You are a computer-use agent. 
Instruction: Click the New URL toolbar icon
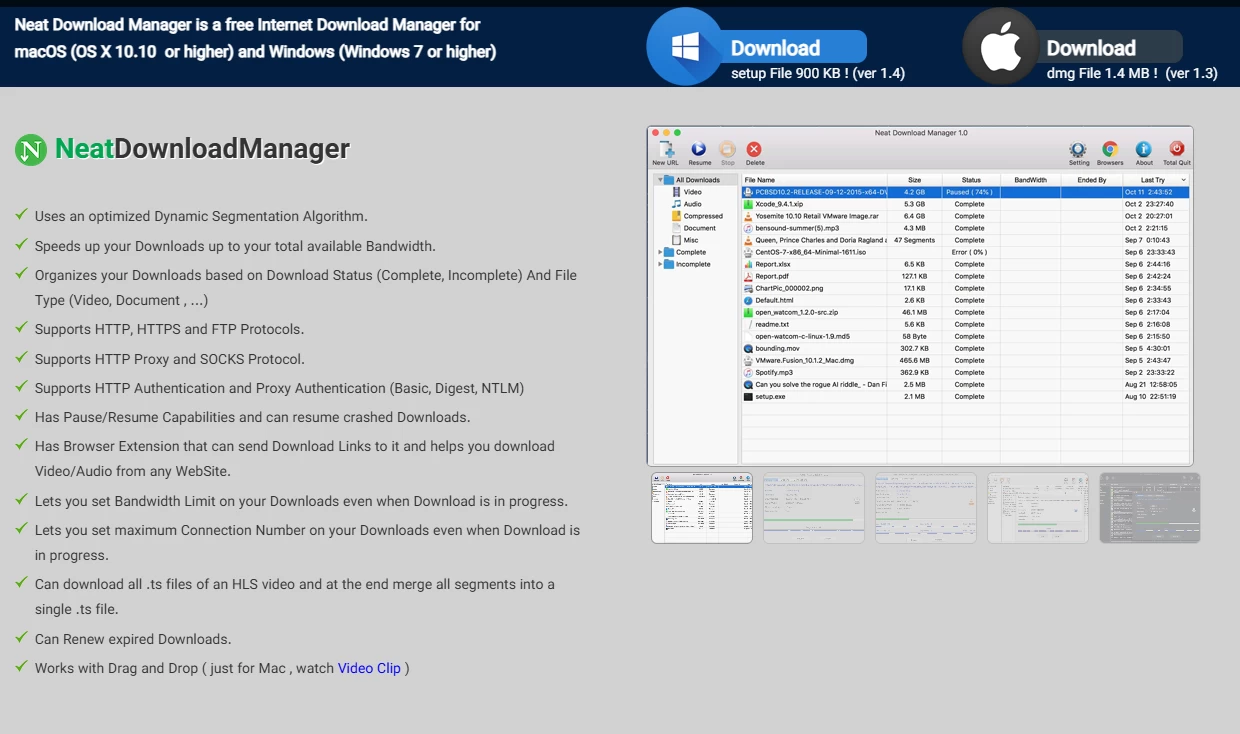coord(668,149)
